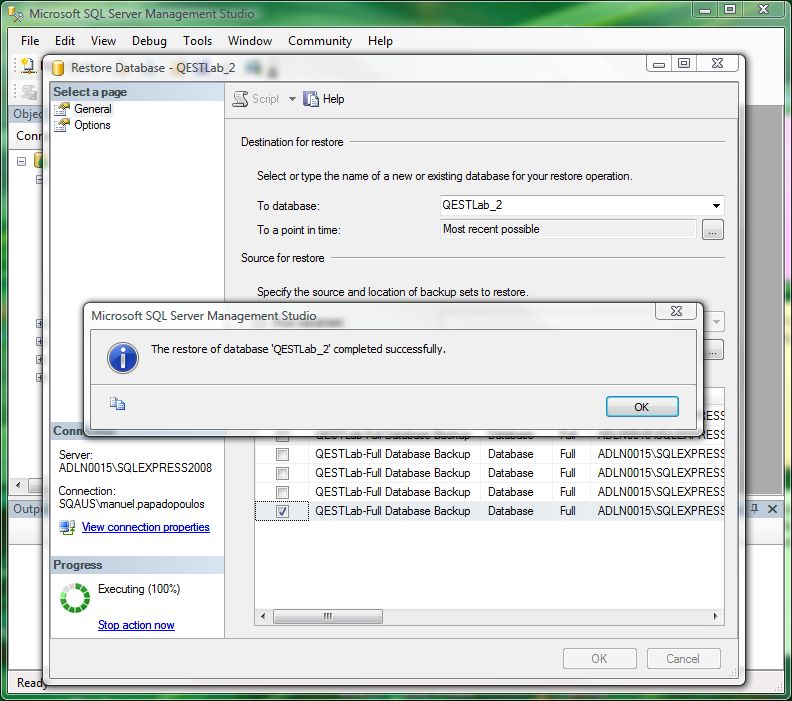Image resolution: width=792 pixels, height=701 pixels.
Task: Select the Options page icon
Action: [x=64, y=125]
